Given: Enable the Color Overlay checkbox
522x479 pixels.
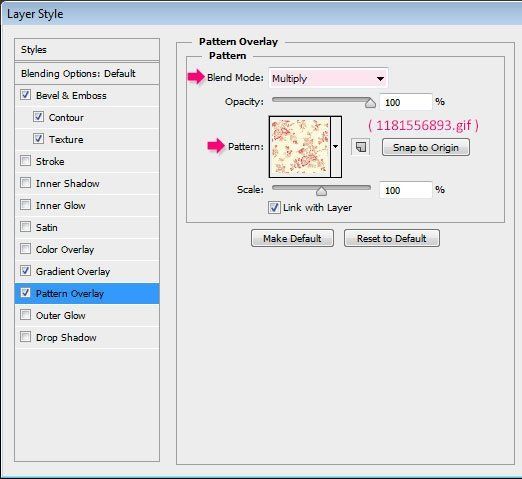Looking at the screenshot, I should point(25,249).
